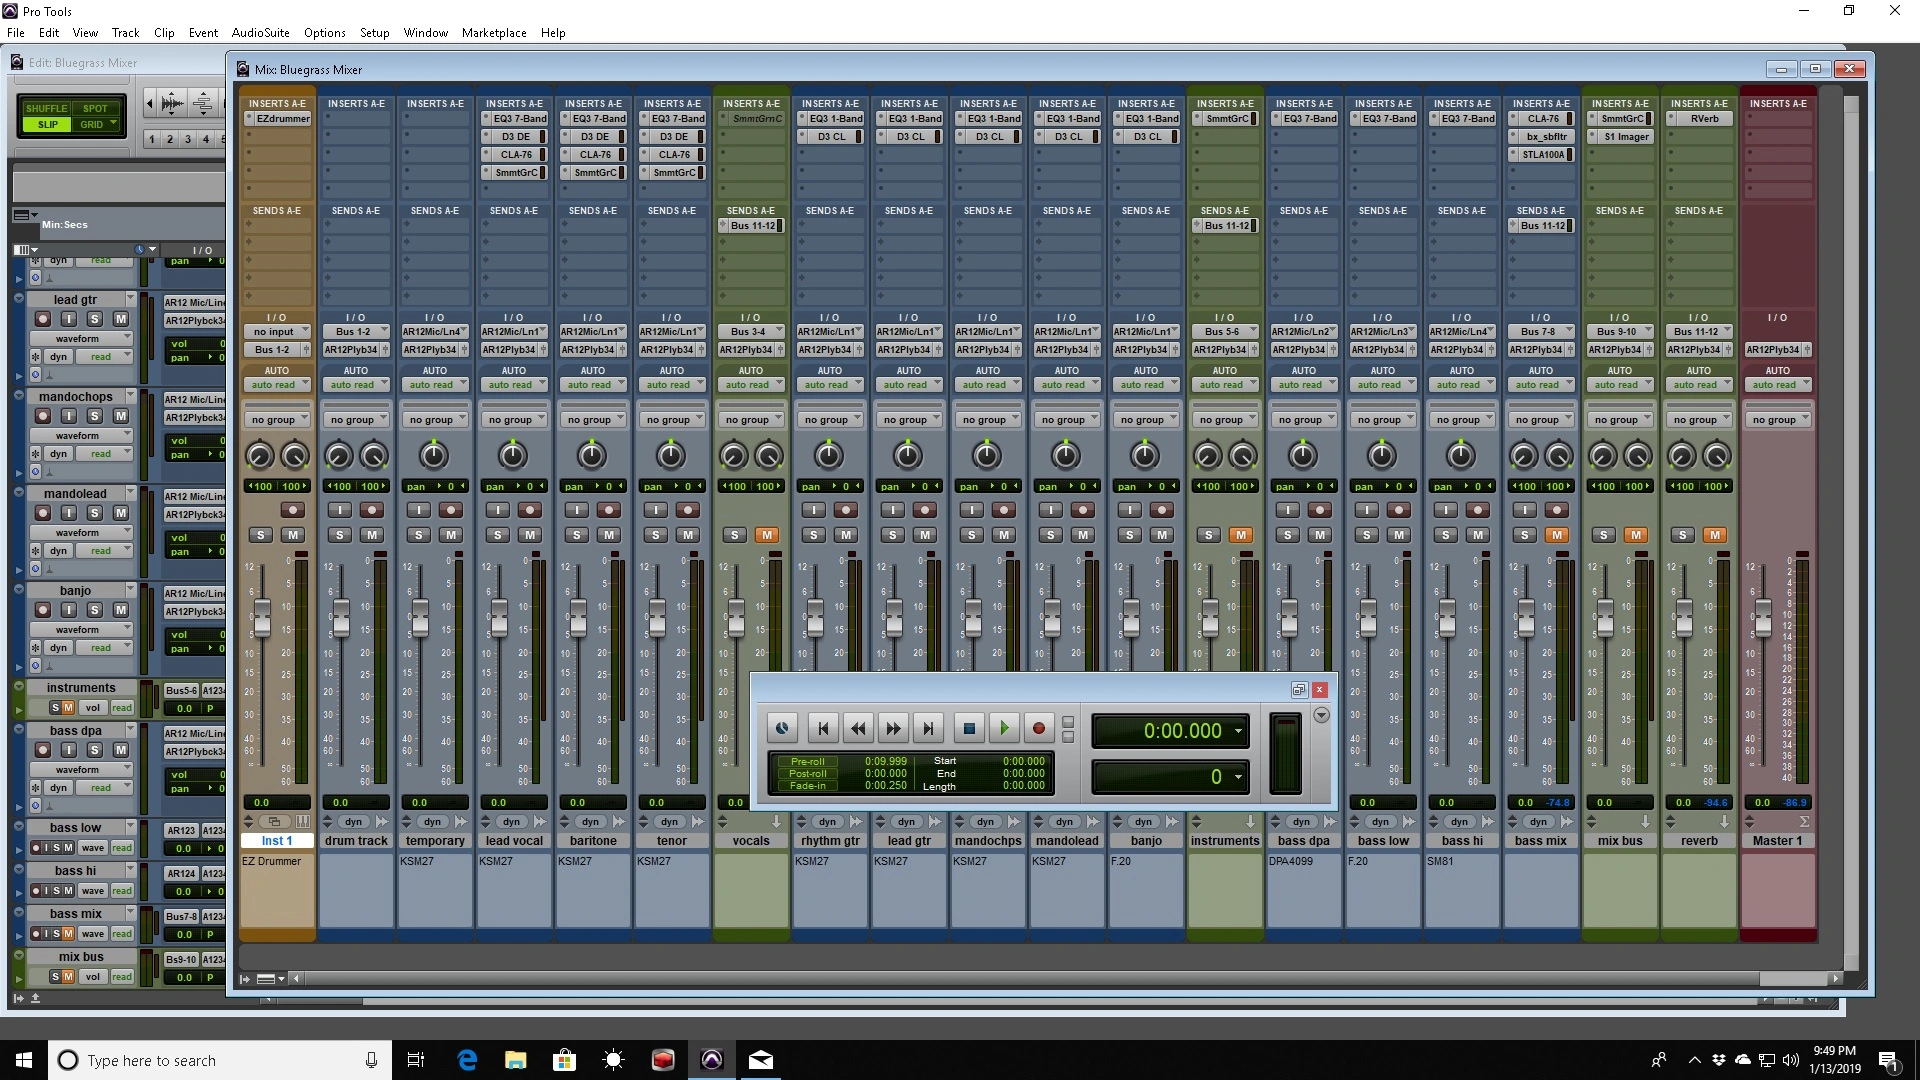Unmute the vocals channel

767,535
